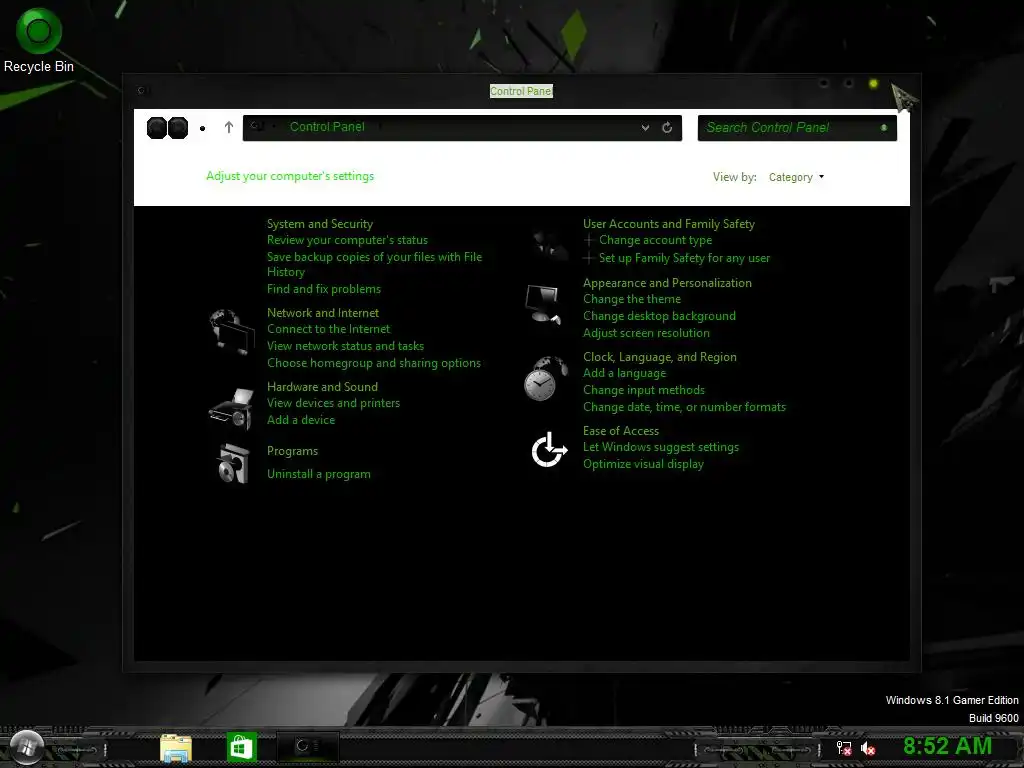This screenshot has width=1024, height=768.
Task: Open Save backup copies with File History
Action: tap(374, 264)
